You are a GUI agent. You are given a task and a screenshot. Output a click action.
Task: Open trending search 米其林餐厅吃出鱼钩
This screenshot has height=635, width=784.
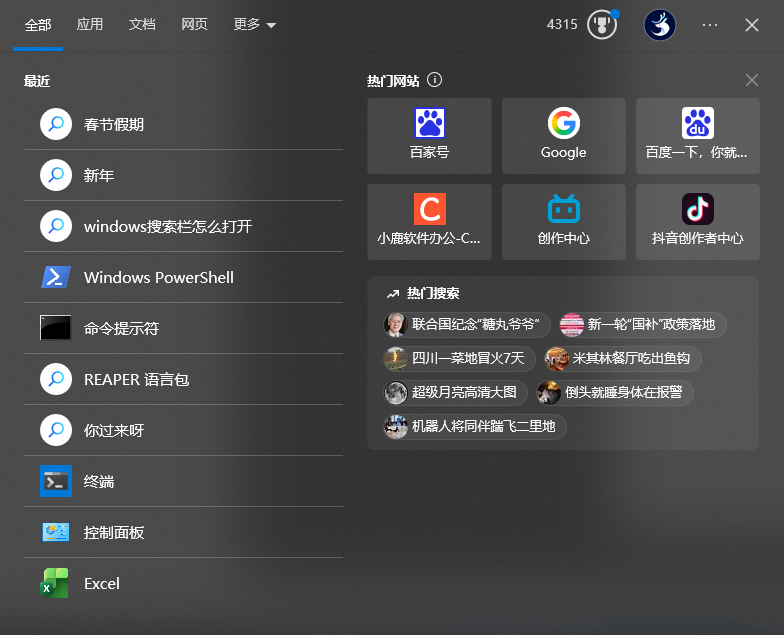pyautogui.click(x=622, y=358)
